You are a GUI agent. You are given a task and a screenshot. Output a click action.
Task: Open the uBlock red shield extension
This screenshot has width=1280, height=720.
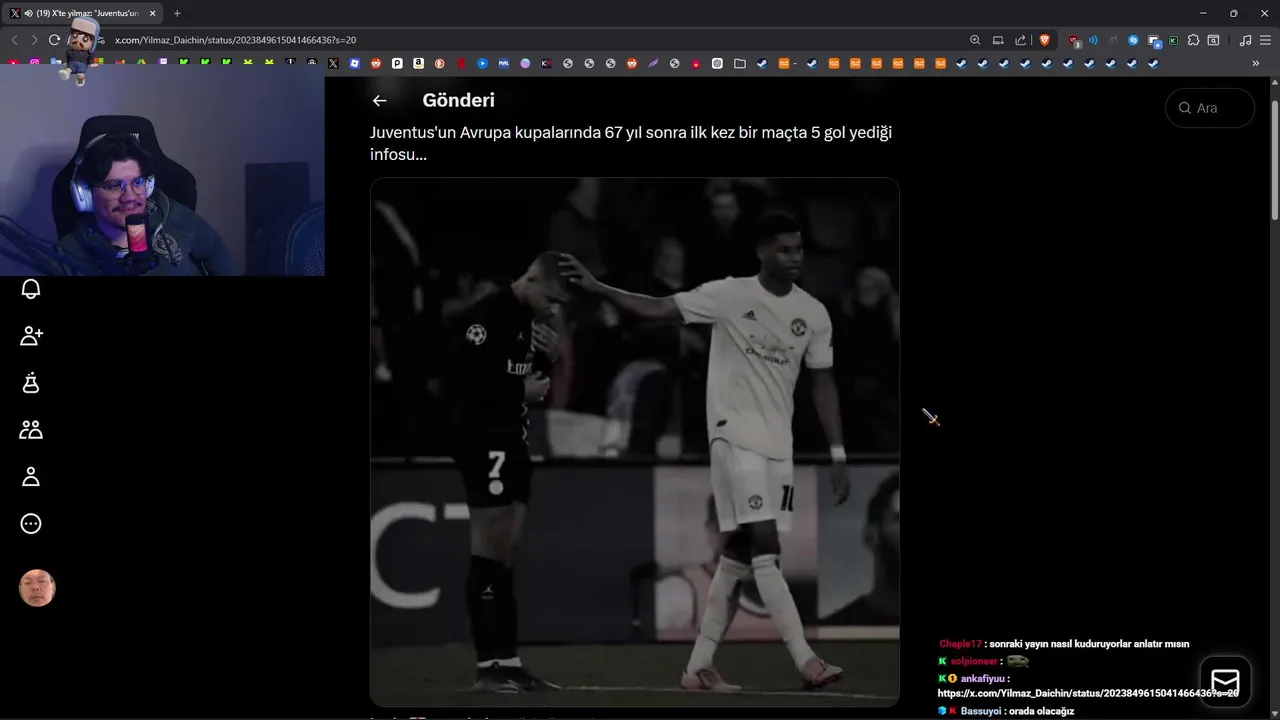point(1073,41)
